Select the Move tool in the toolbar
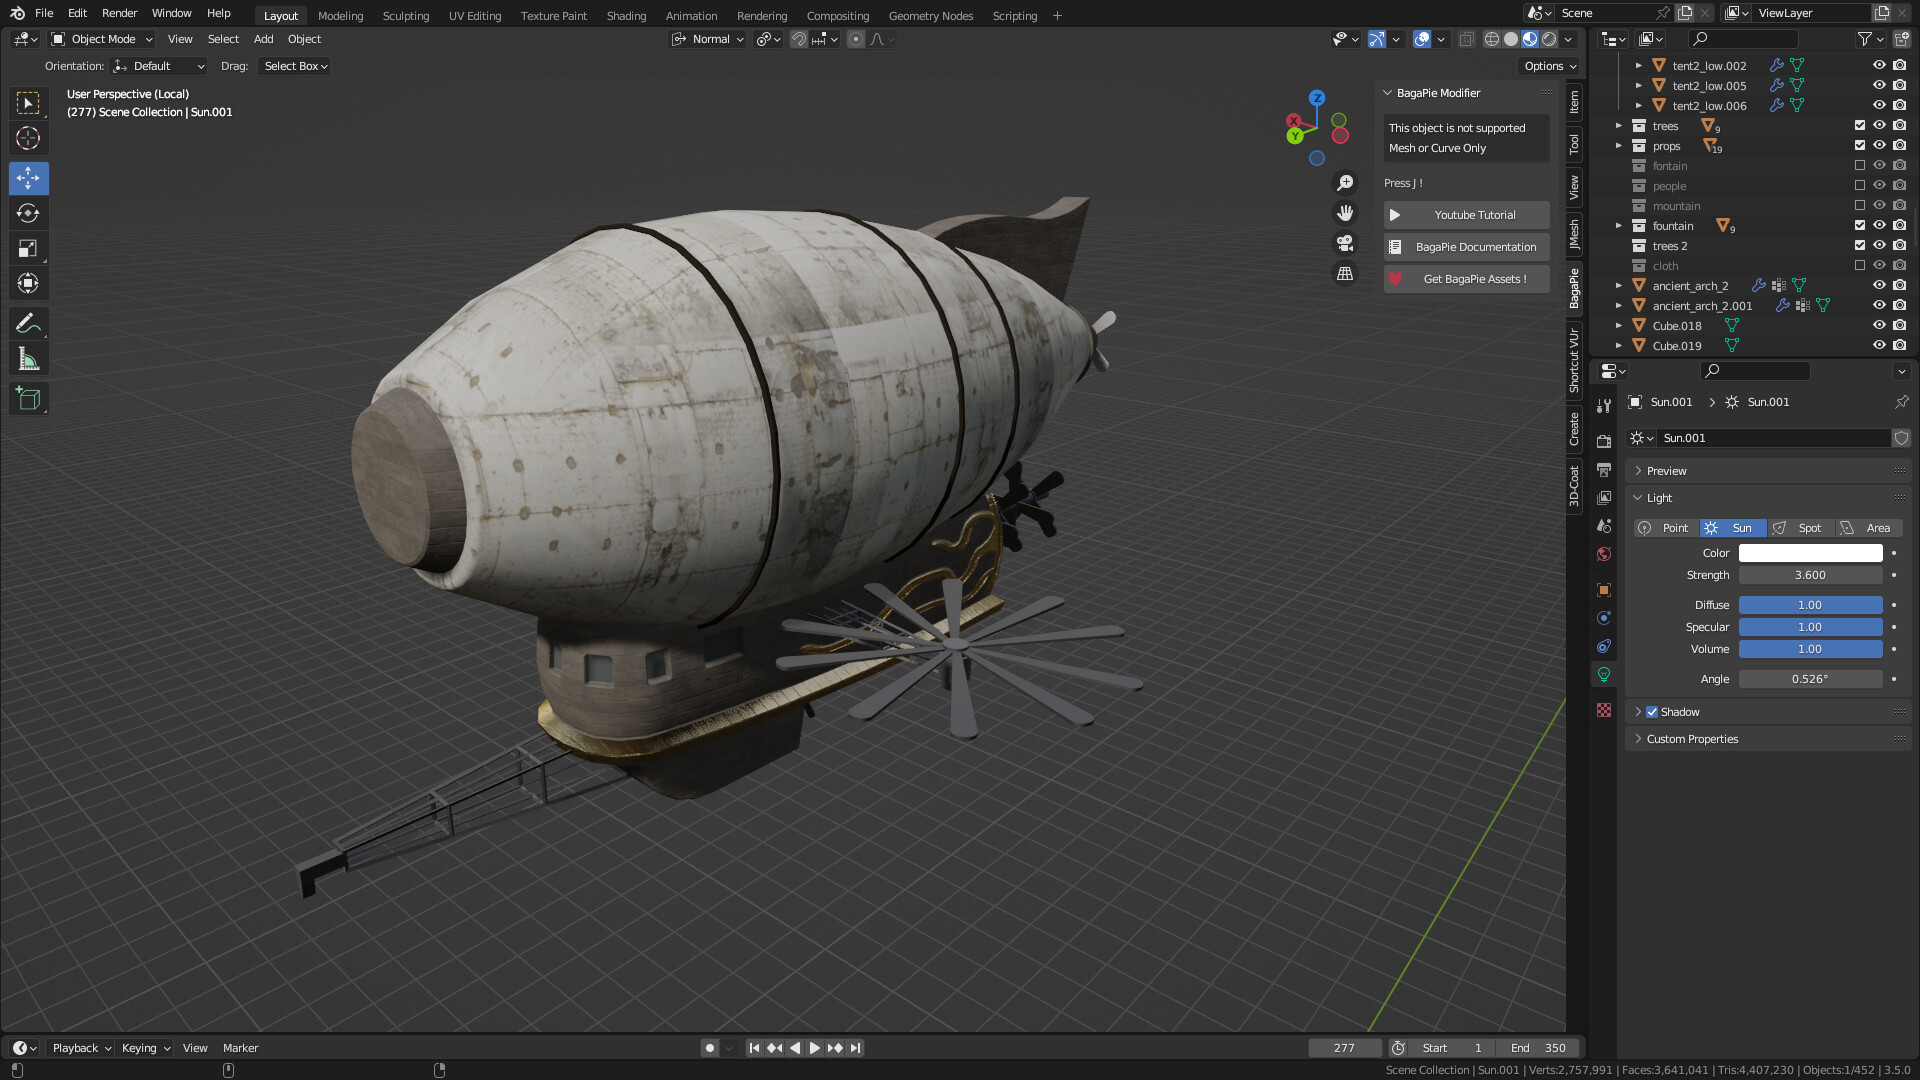Image resolution: width=1920 pixels, height=1080 pixels. tap(28, 178)
